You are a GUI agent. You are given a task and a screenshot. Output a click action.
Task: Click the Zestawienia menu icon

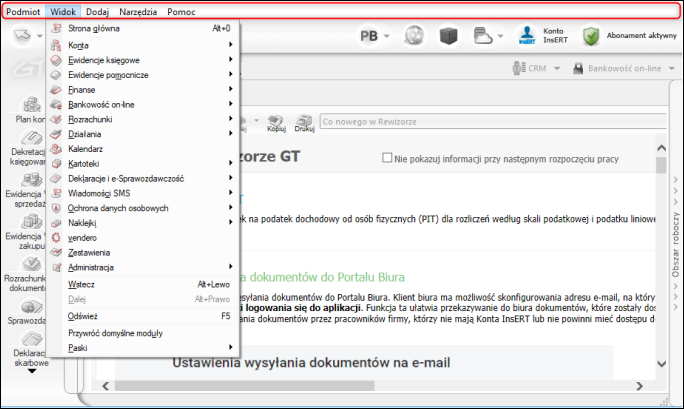56,252
